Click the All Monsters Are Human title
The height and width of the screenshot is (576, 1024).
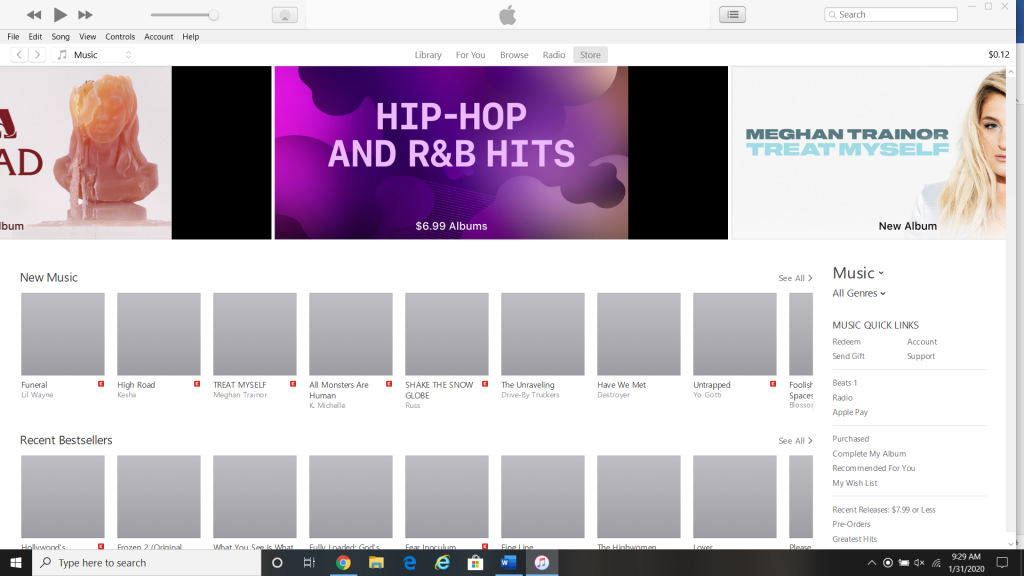[x=339, y=390]
